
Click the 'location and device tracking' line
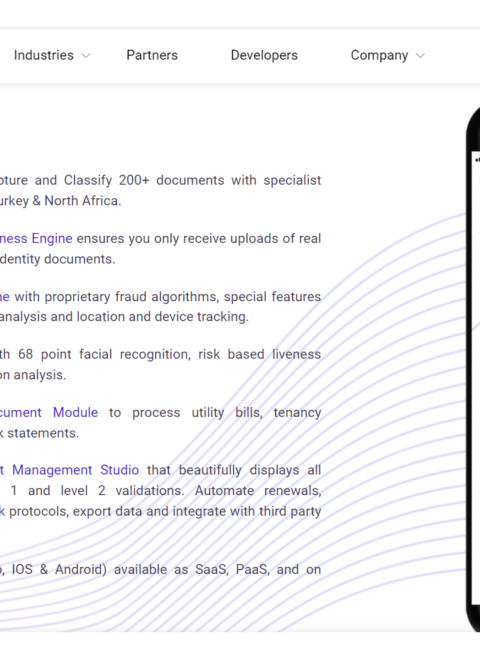pos(125,317)
